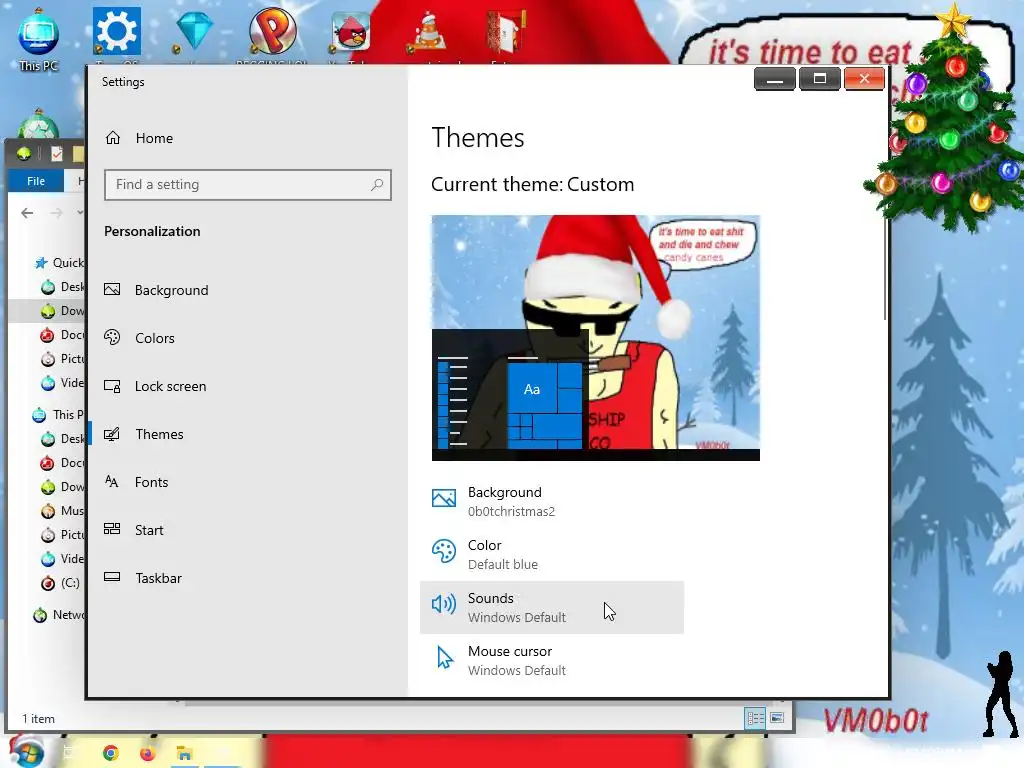Open the Home page in Settings

(x=139, y=138)
